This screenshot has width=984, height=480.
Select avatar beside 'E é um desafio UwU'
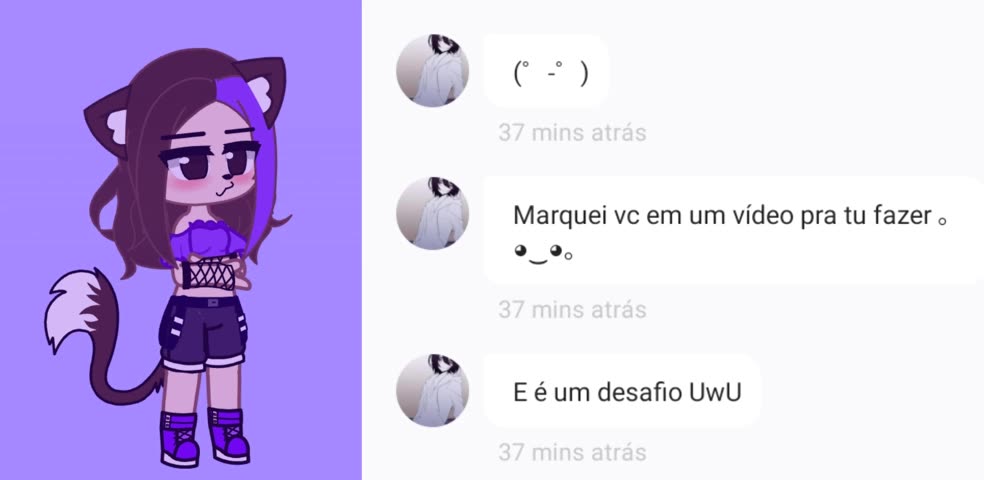[x=432, y=390]
